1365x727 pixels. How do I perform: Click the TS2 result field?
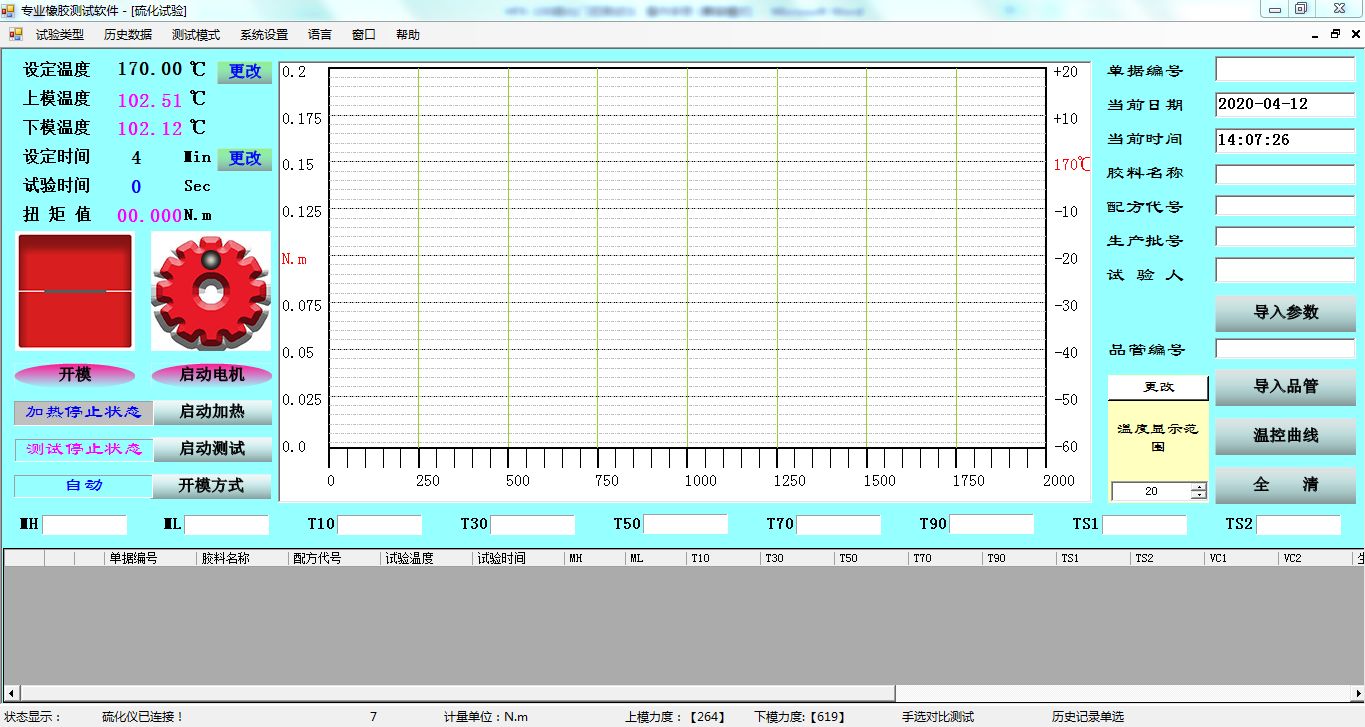(1299, 524)
